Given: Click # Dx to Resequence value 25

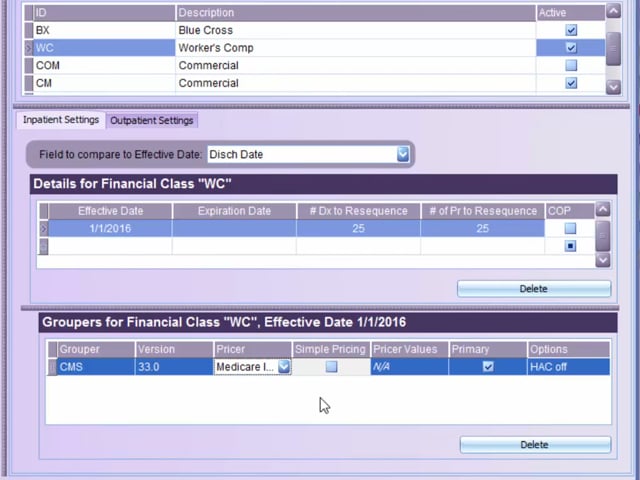Looking at the screenshot, I should 358,228.
